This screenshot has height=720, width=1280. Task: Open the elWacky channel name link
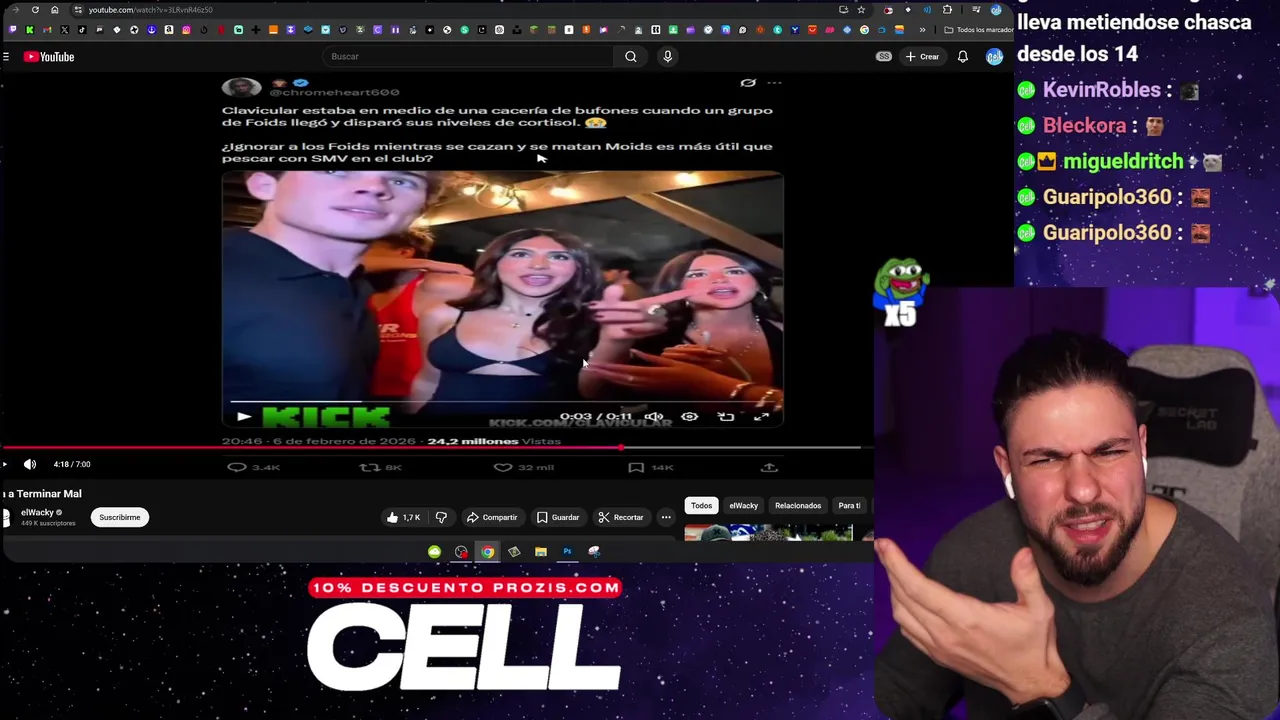click(x=37, y=512)
